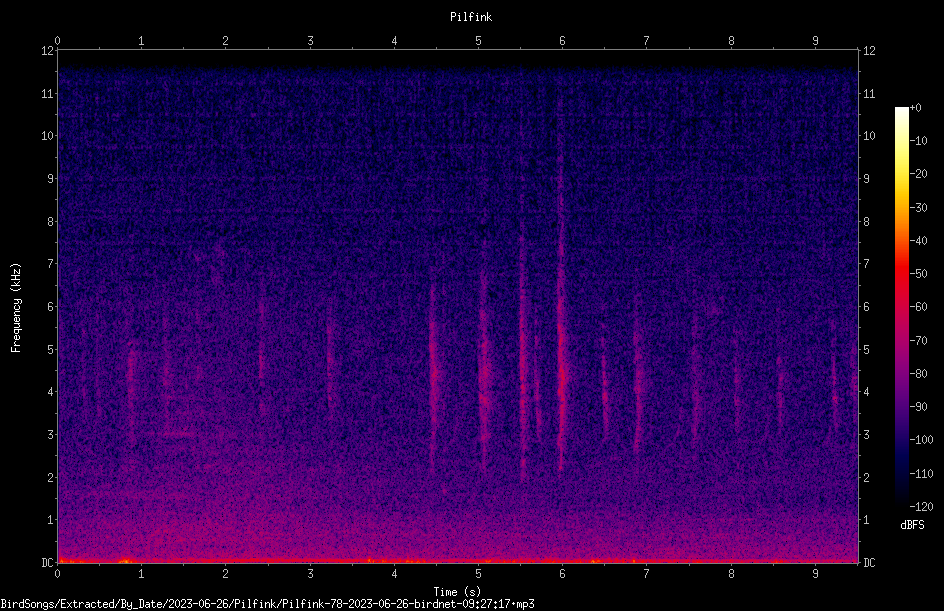Click the "Time (s)" axis label
The height and width of the screenshot is (611, 944).
(457, 592)
